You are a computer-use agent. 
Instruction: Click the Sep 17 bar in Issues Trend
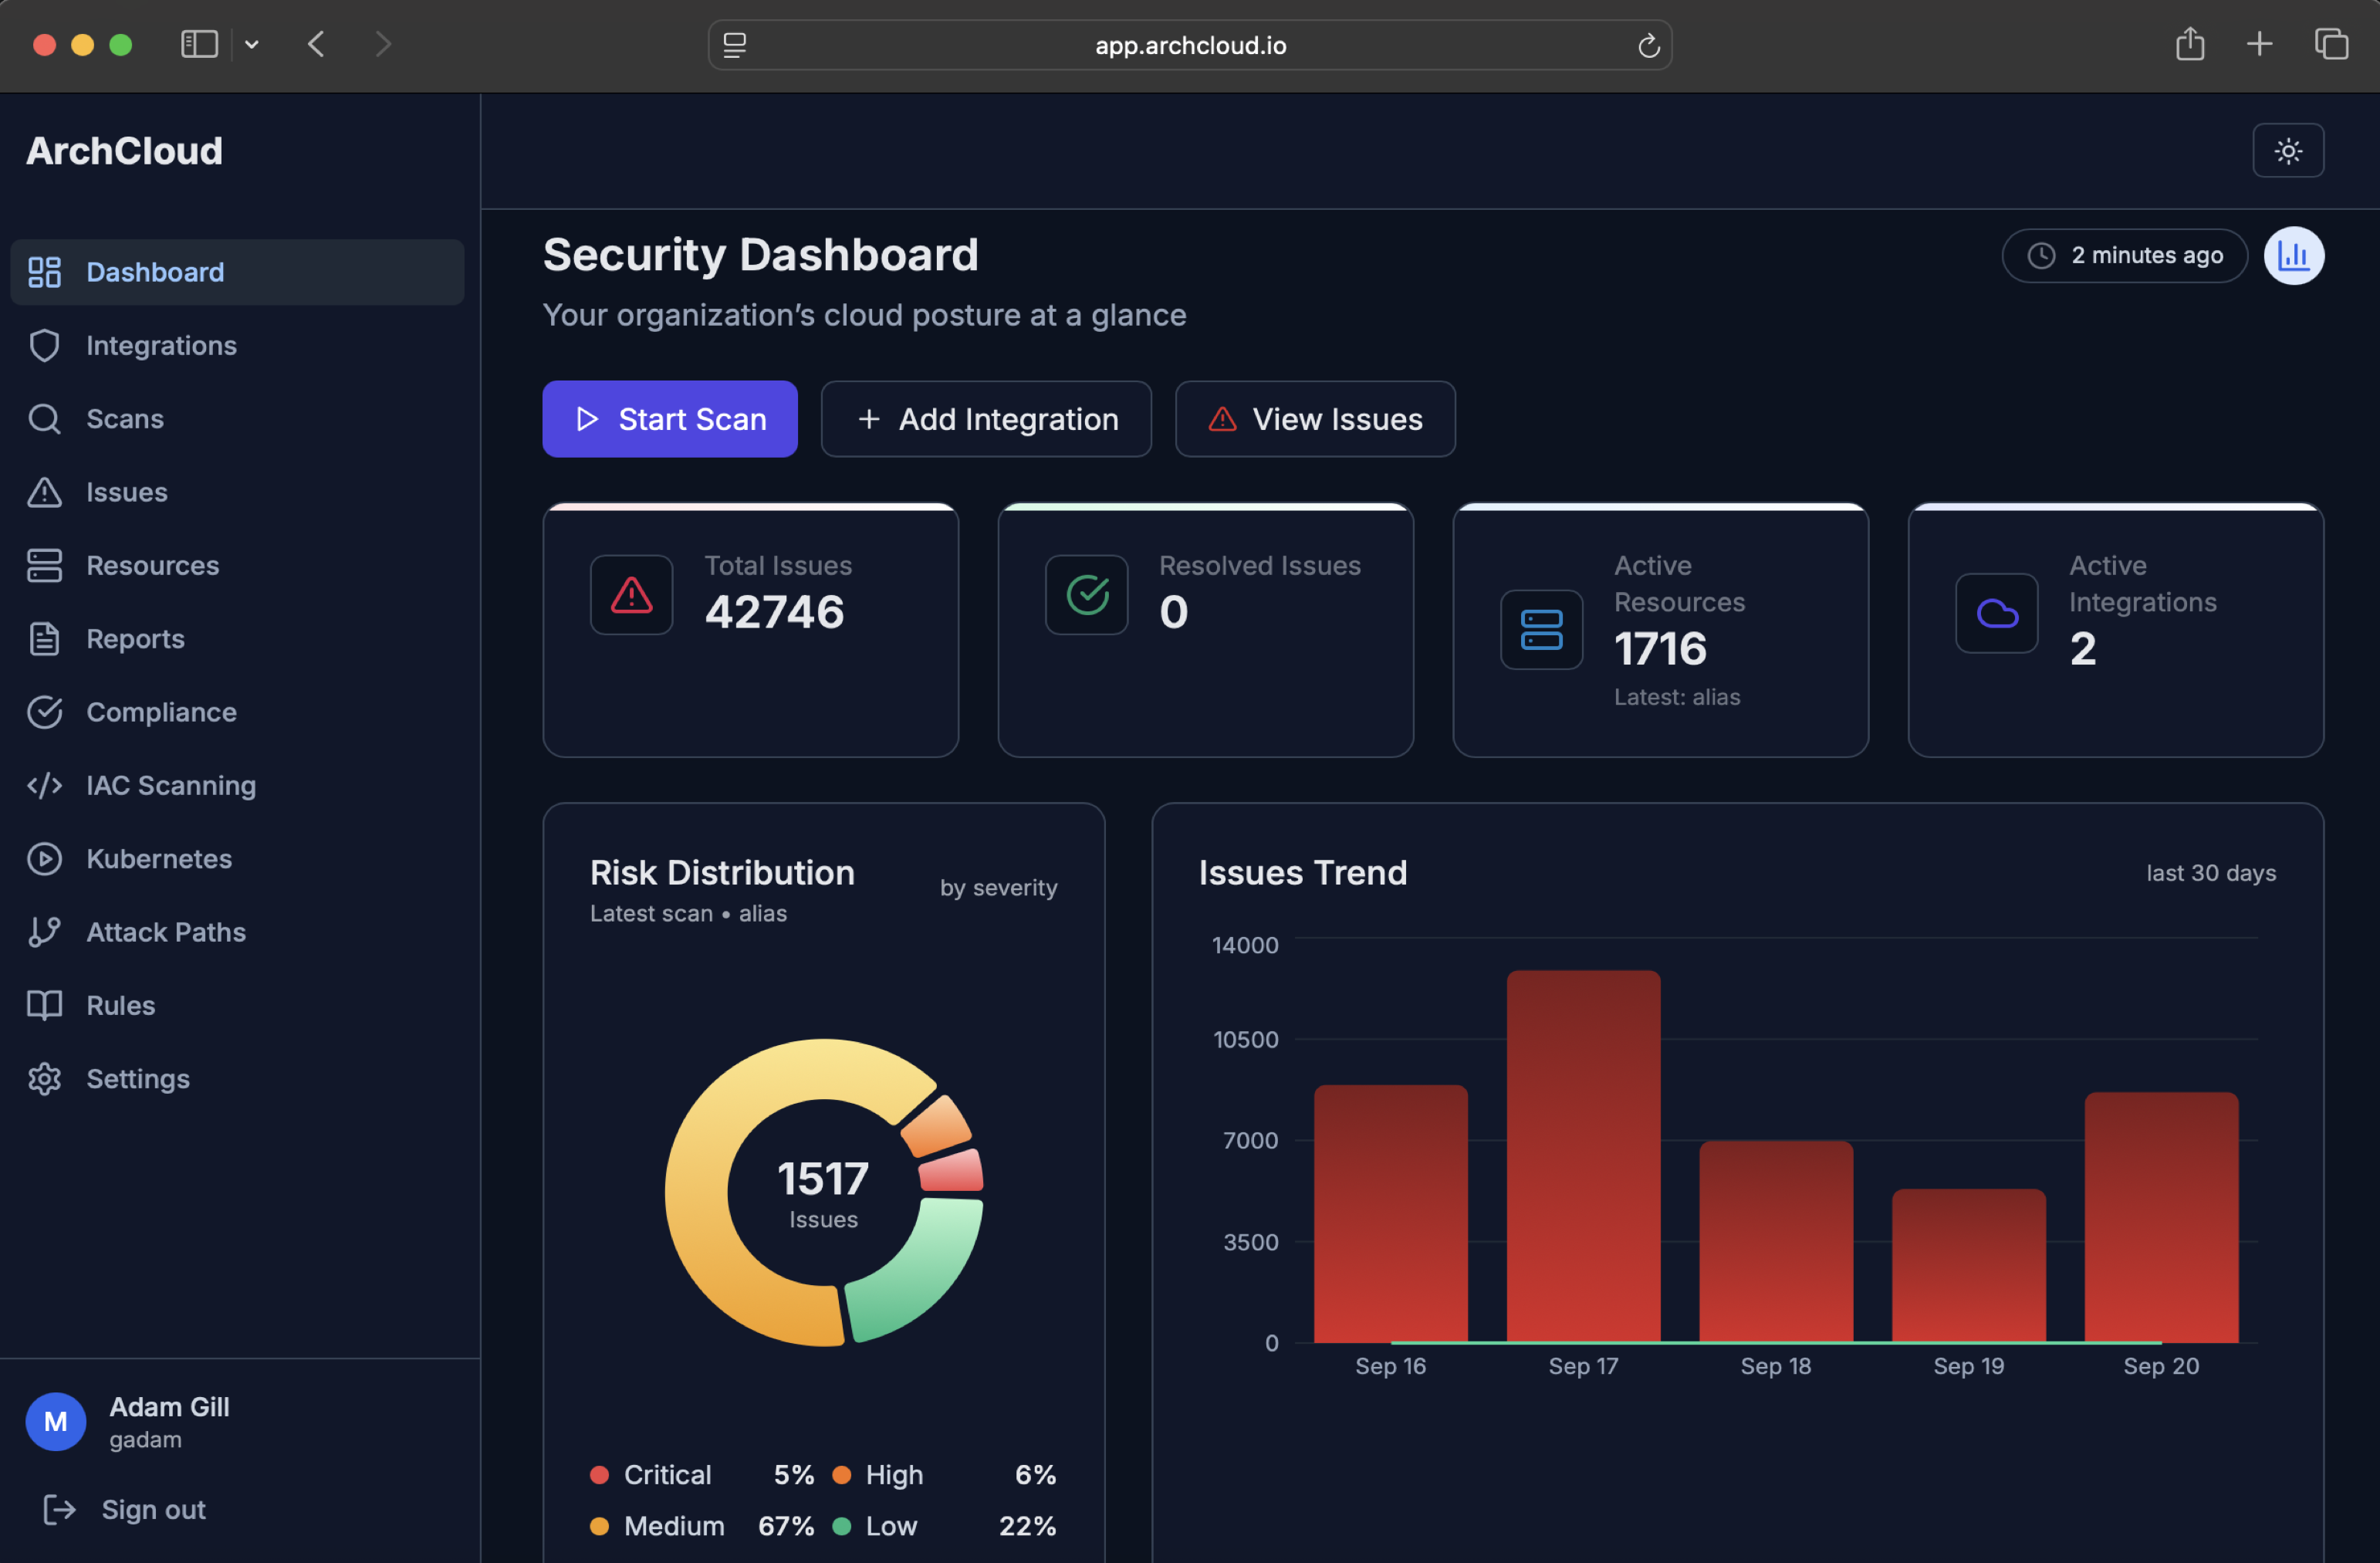coord(1583,1150)
